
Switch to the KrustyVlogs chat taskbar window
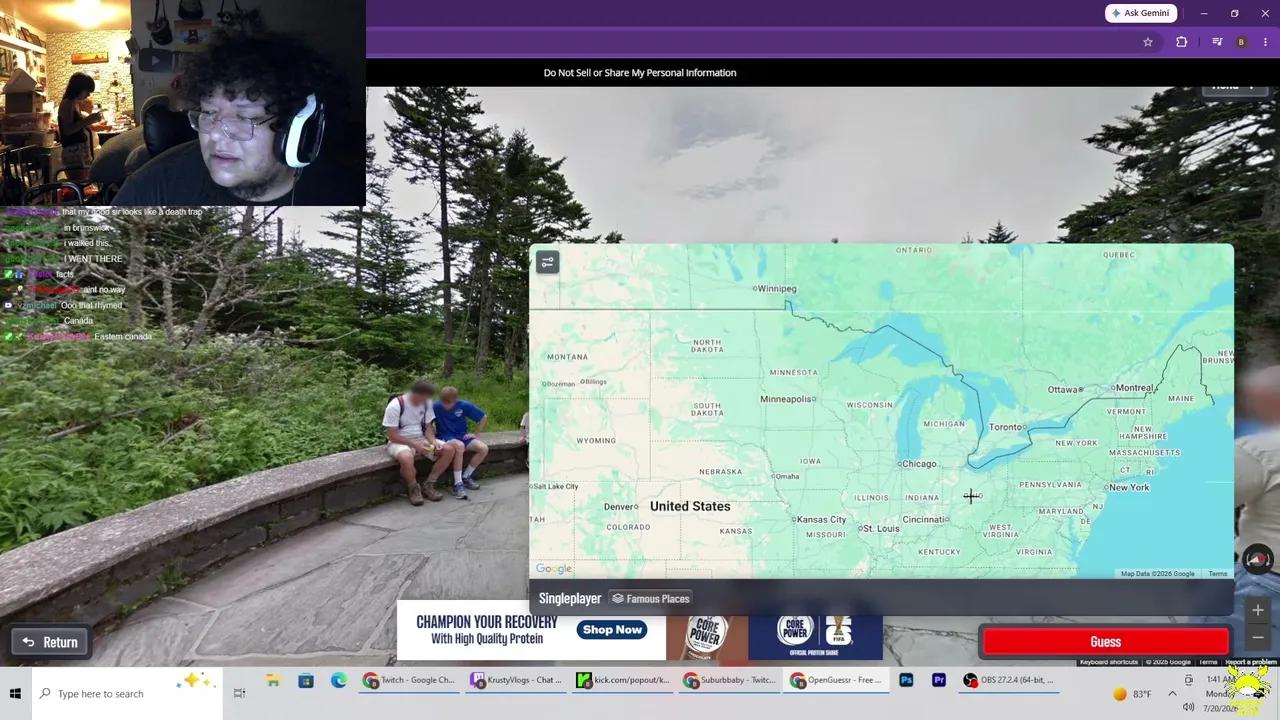click(x=516, y=680)
